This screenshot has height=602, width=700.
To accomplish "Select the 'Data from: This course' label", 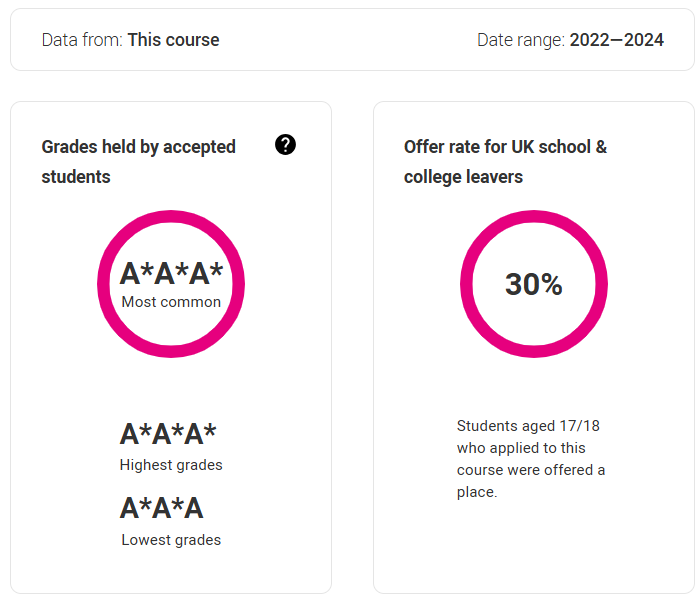I will pyautogui.click(x=130, y=40).
